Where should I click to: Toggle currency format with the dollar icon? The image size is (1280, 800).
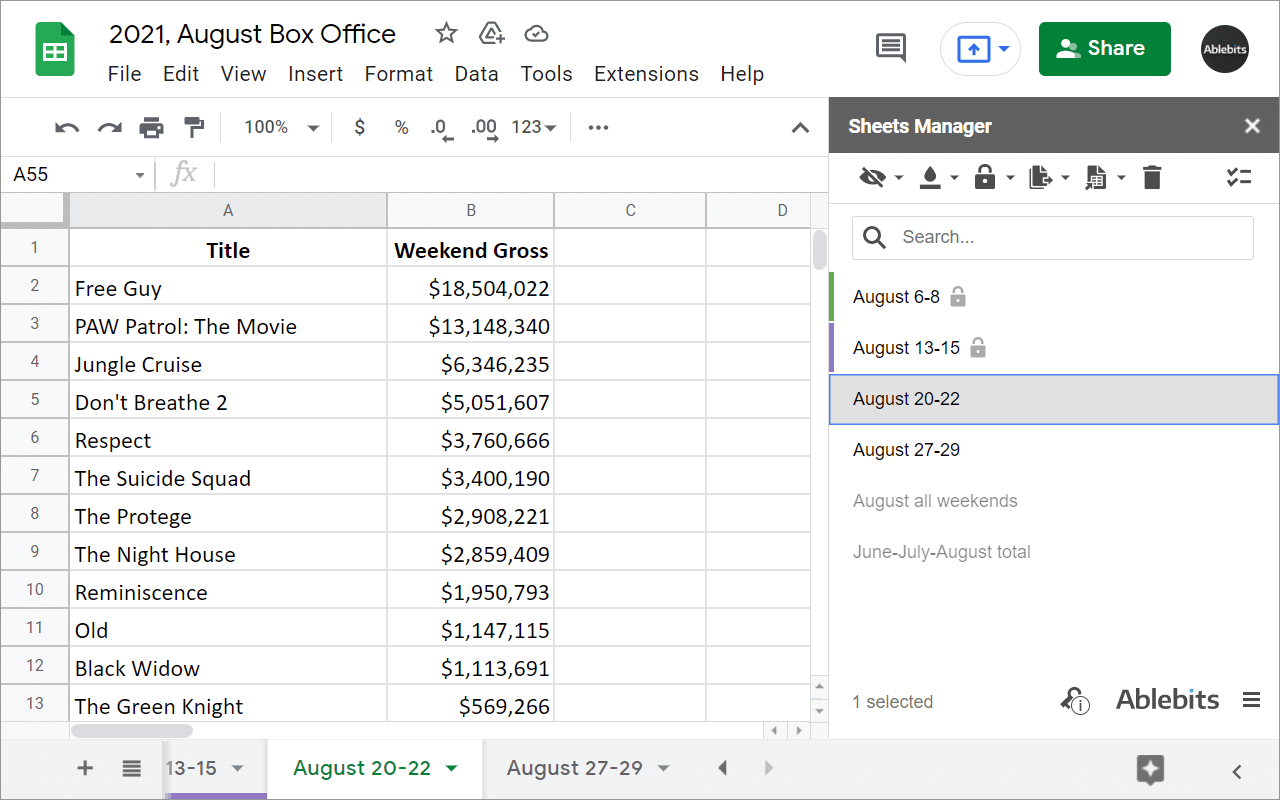tap(359, 127)
